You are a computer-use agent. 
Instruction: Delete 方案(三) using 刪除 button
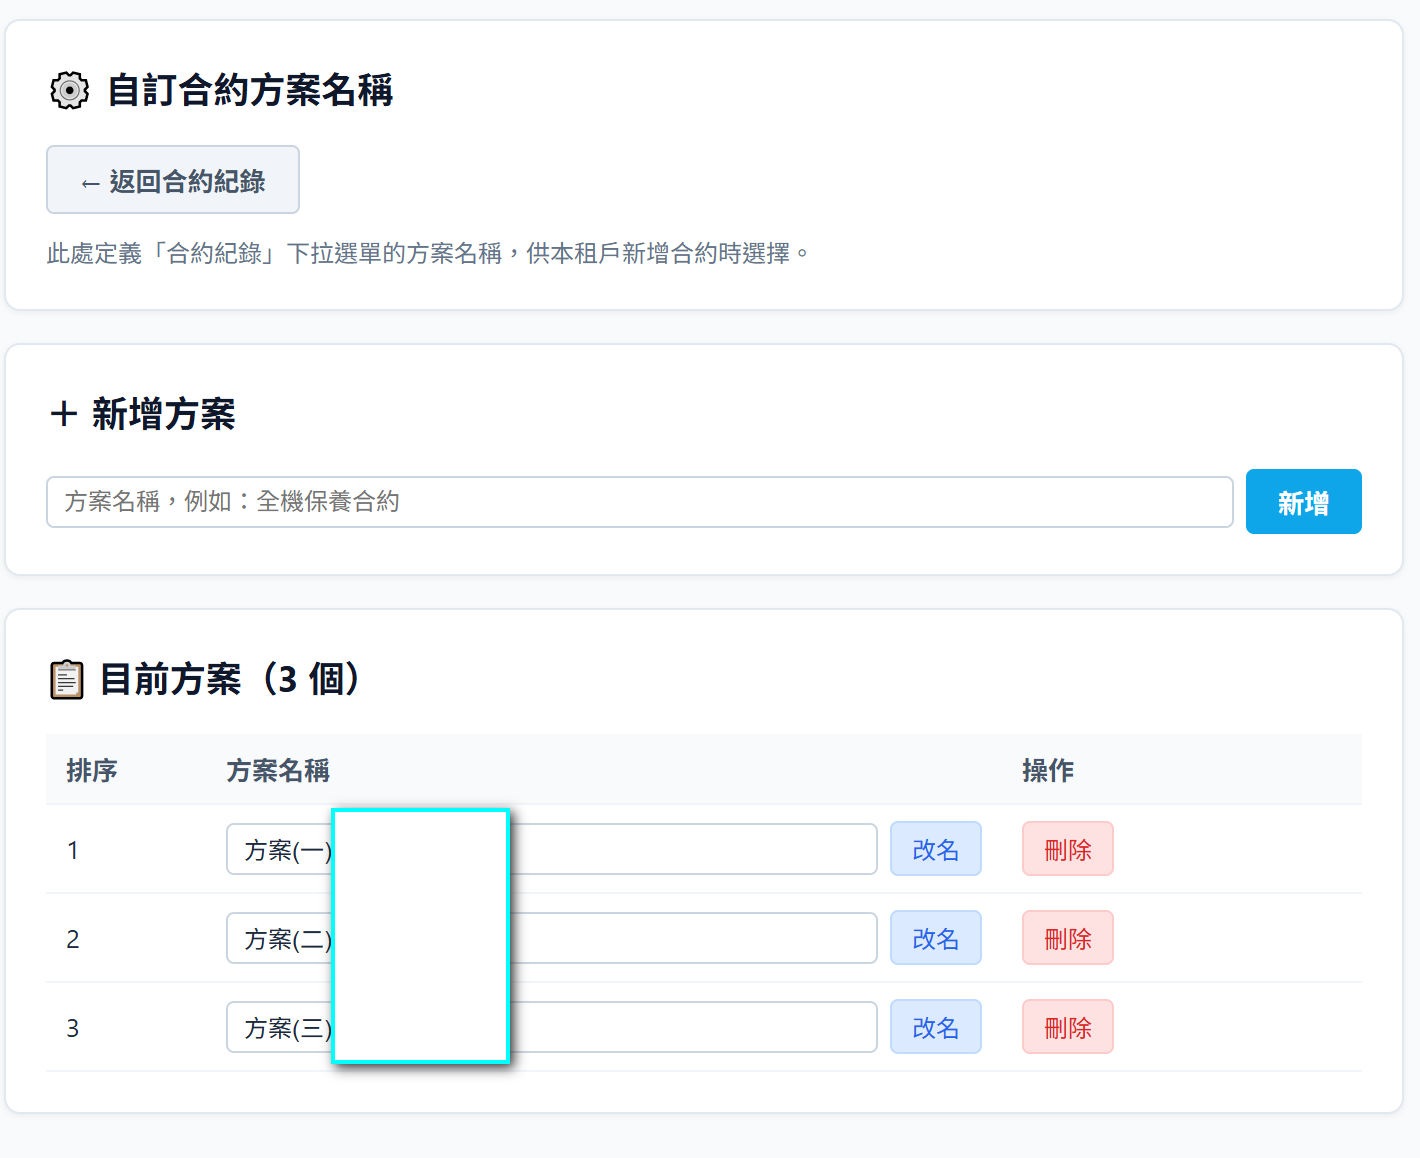coord(1067,1027)
